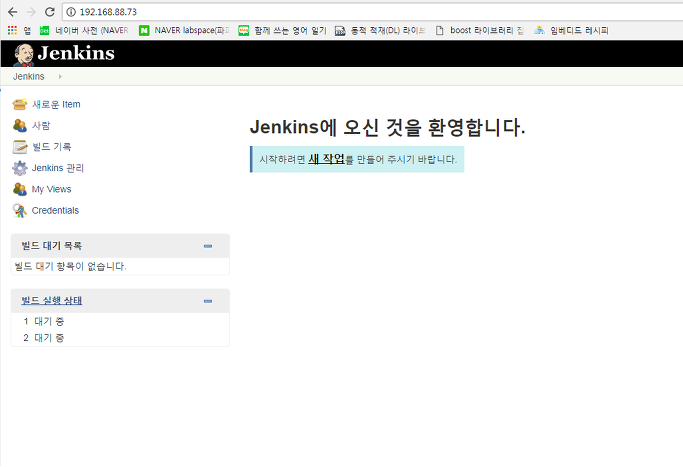Open the 빌드 기록 link
Image resolution: width=683 pixels, height=467 pixels.
click(x=51, y=147)
